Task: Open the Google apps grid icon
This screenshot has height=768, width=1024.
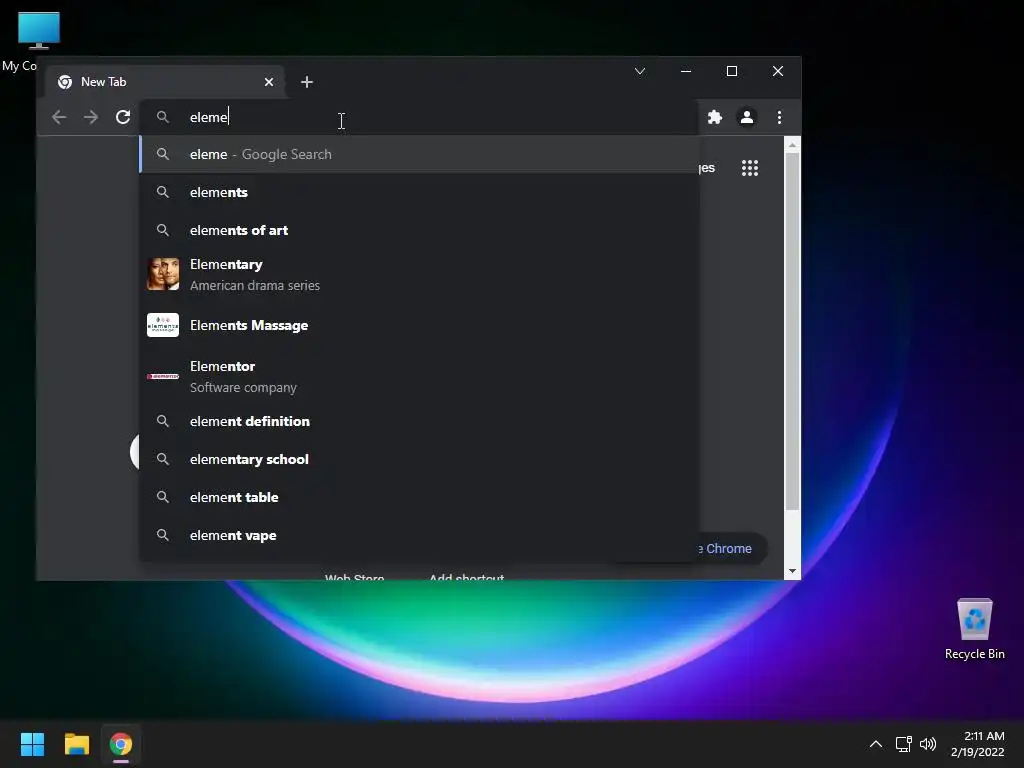Action: point(750,168)
